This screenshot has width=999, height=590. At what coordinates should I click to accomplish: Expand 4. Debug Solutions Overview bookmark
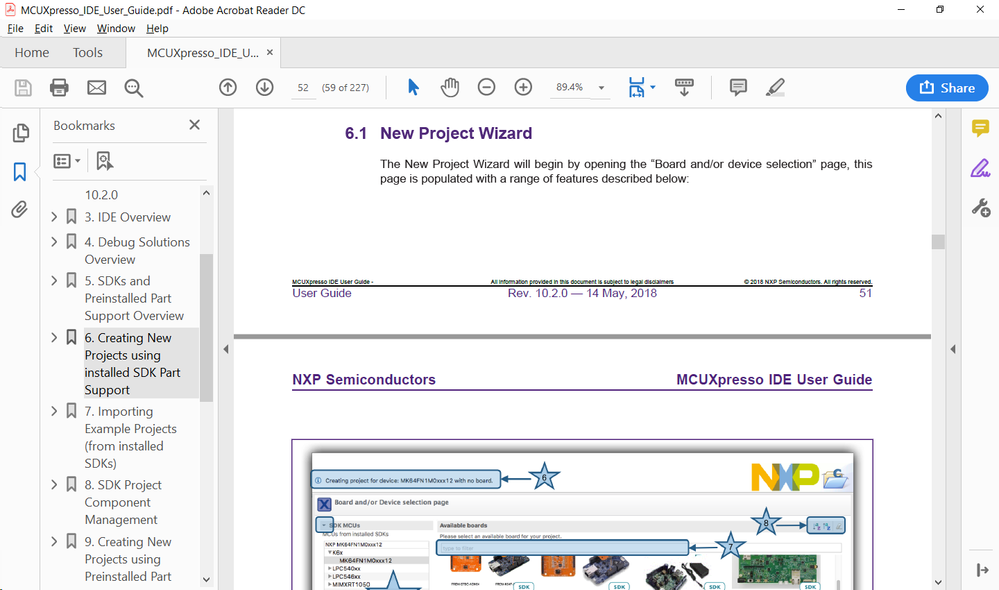(x=54, y=241)
